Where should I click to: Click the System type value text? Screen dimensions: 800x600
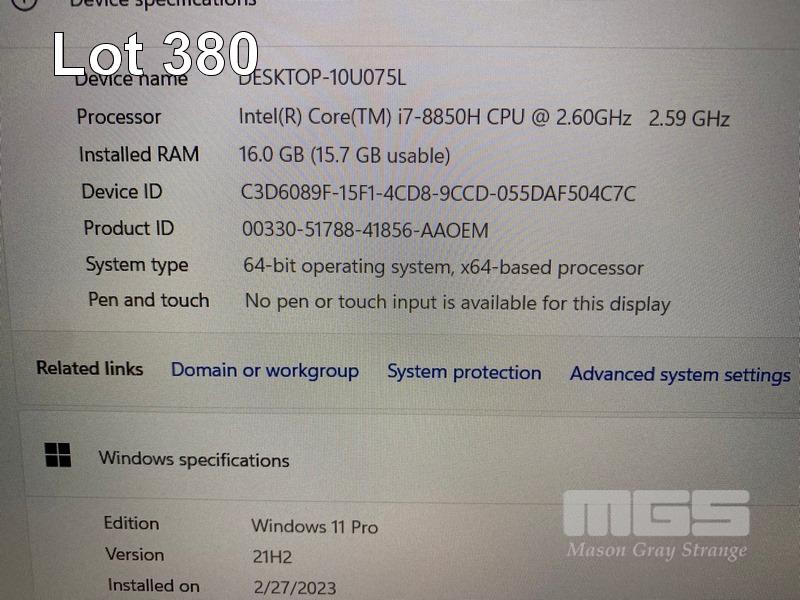[443, 267]
